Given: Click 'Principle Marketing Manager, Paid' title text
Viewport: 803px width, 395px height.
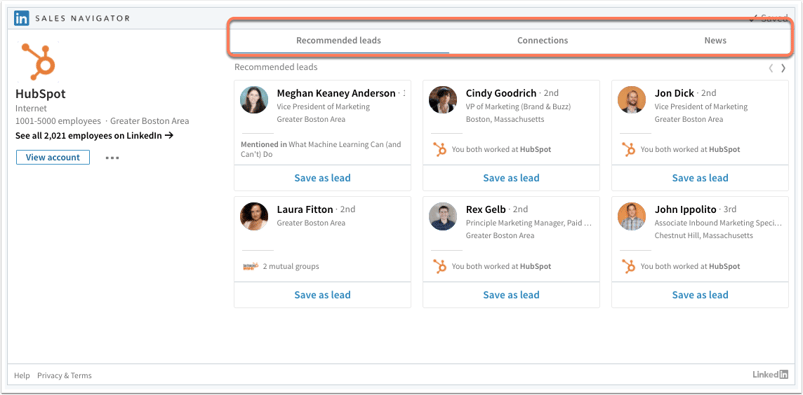Looking at the screenshot, I should point(529,223).
